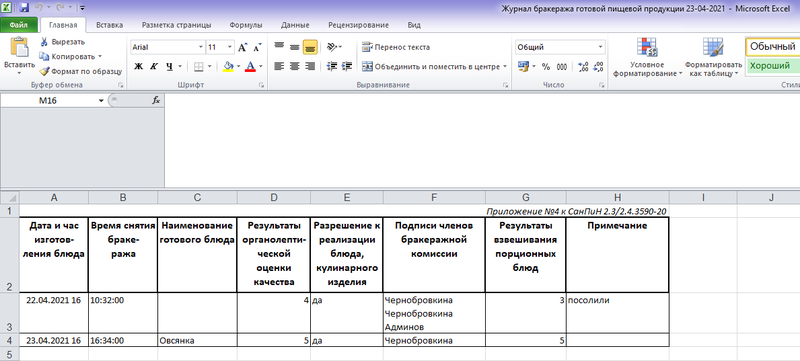Align cell content to middle
This screenshot has height=361, width=800.
(294, 47)
